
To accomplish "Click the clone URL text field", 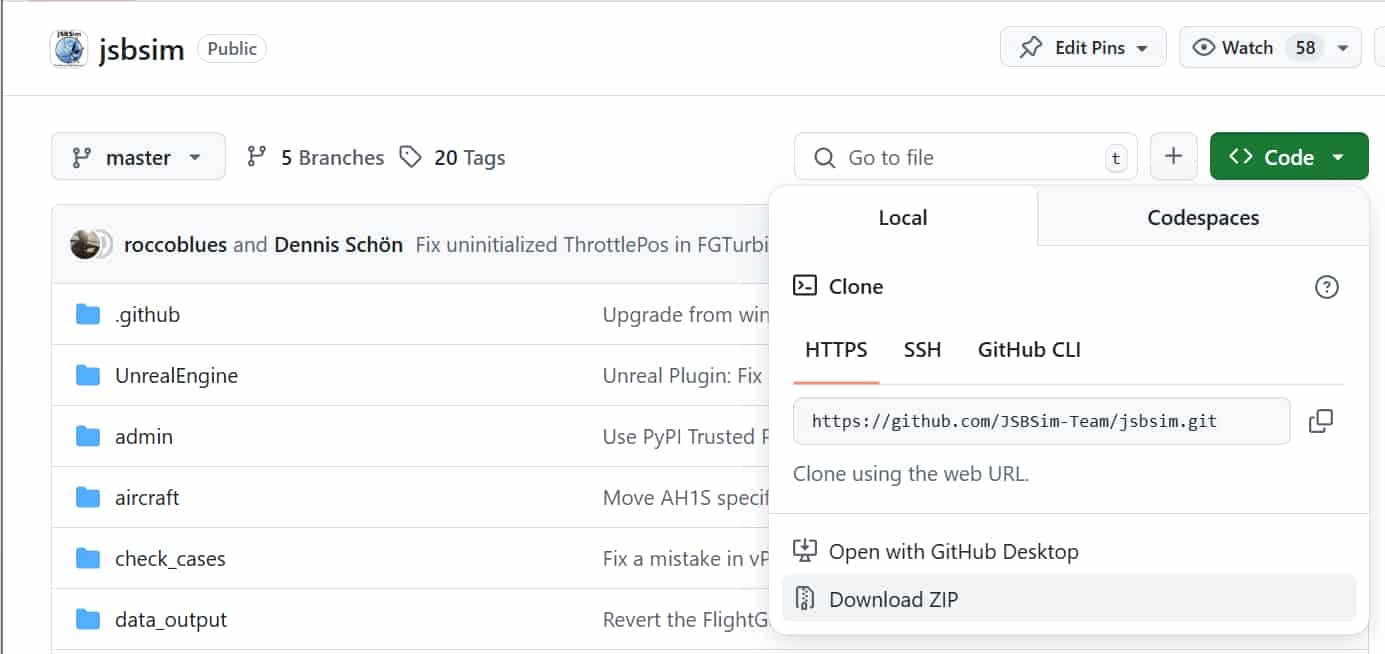I will click(x=1041, y=421).
